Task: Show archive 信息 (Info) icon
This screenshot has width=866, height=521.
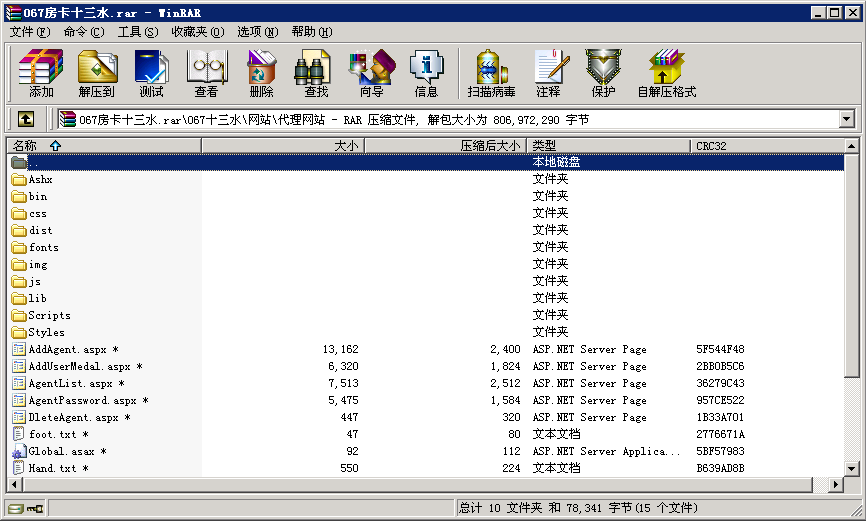Action: [x=426, y=74]
